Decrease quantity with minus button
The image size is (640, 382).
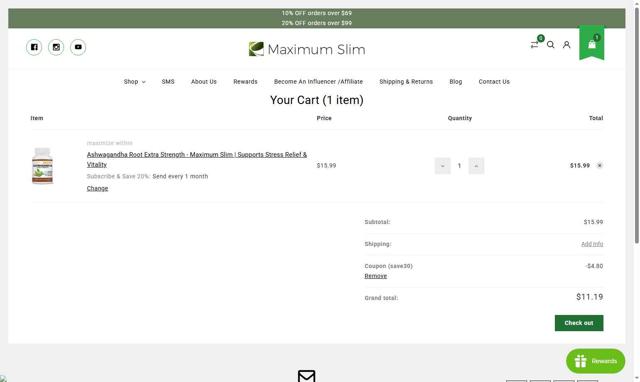click(x=442, y=166)
